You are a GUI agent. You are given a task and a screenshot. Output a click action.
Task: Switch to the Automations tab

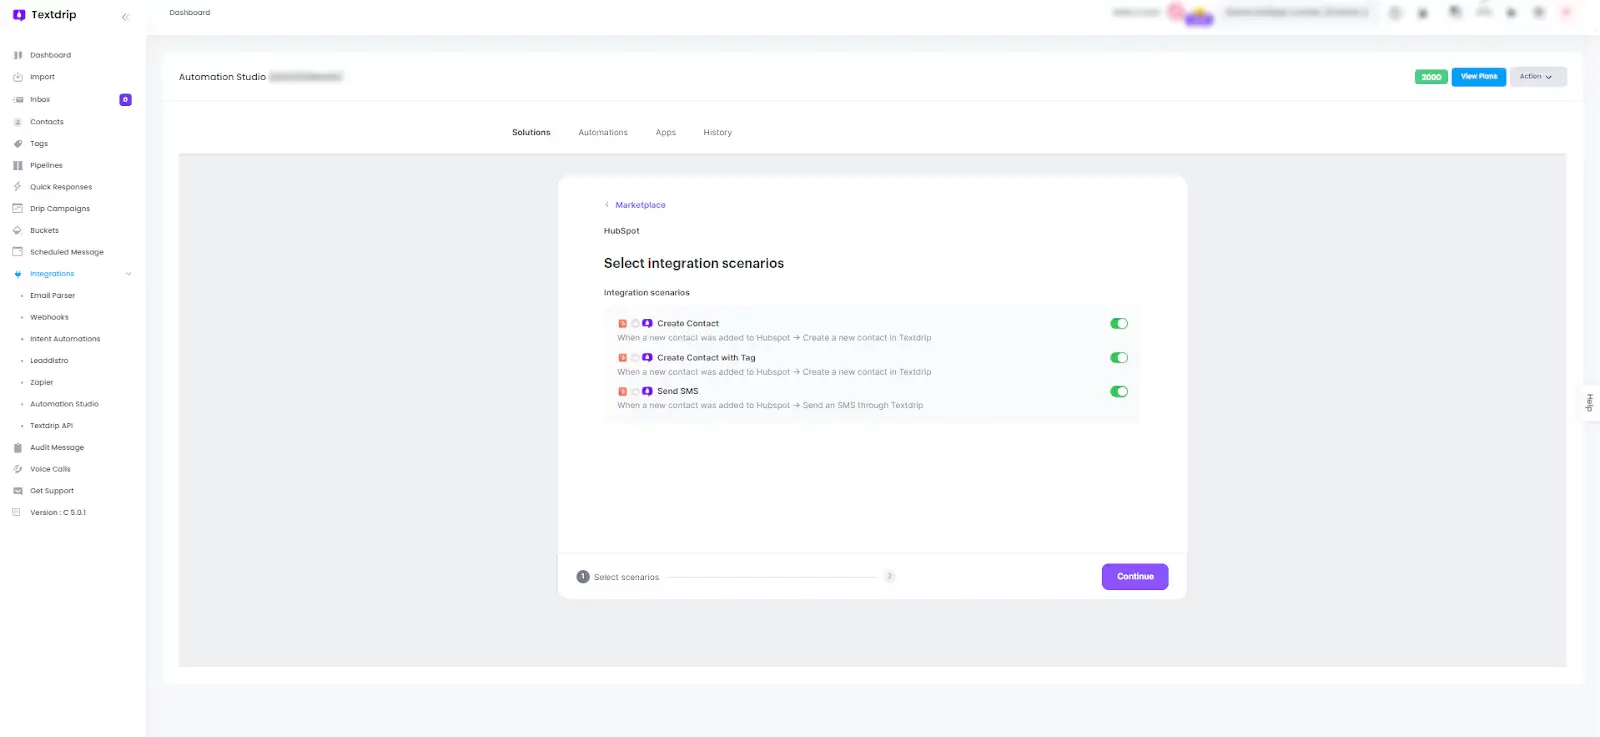tap(603, 133)
